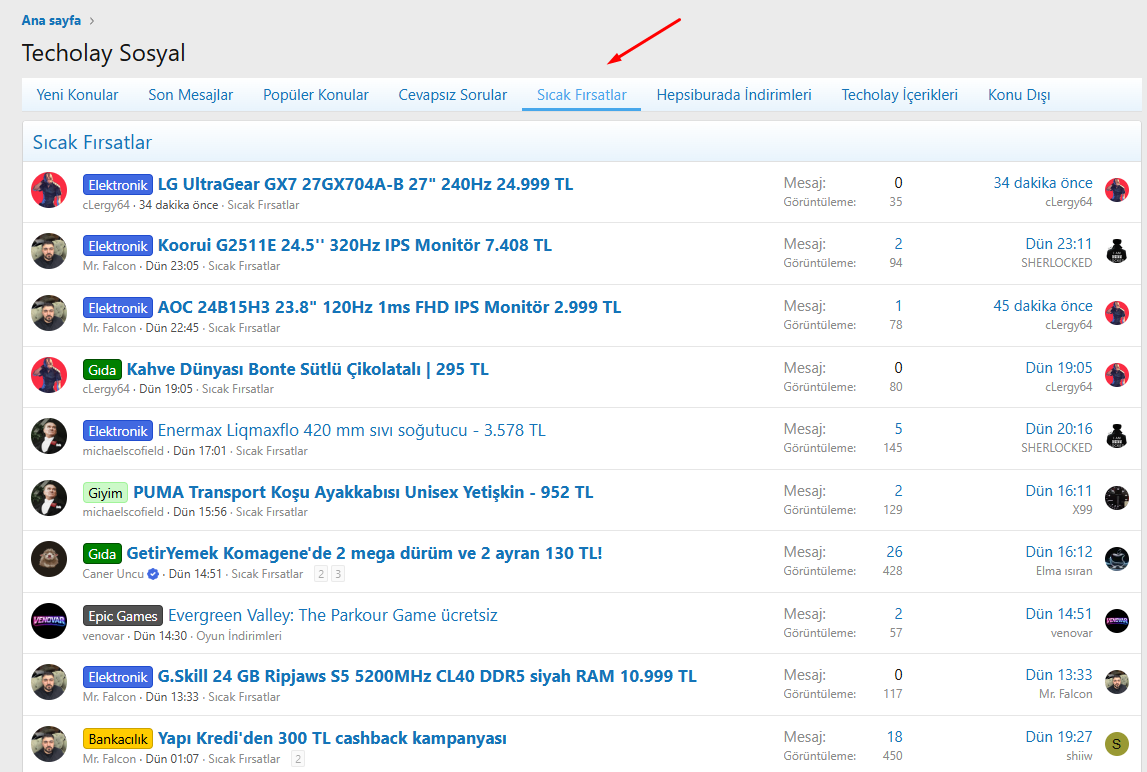
Task: Click X99 last-poster avatar on PUMA row
Action: (x=1116, y=498)
